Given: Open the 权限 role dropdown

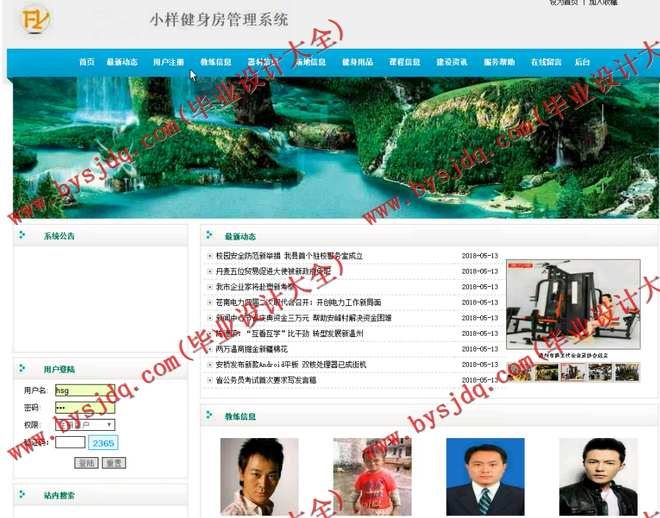Looking at the screenshot, I should pyautogui.click(x=85, y=425).
